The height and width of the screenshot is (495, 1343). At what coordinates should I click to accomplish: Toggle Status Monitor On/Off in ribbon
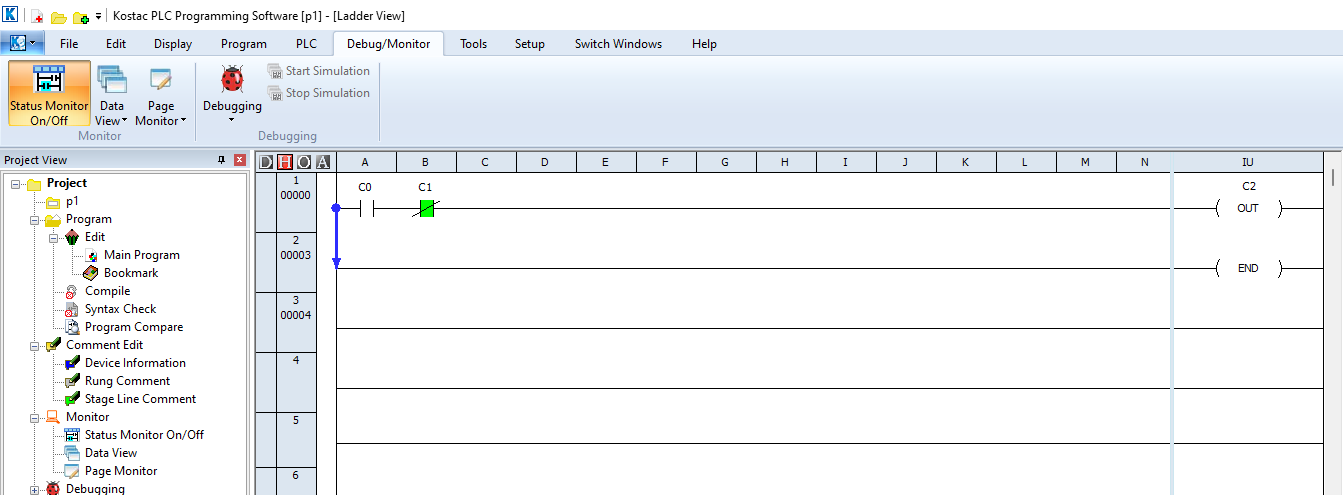click(x=49, y=93)
